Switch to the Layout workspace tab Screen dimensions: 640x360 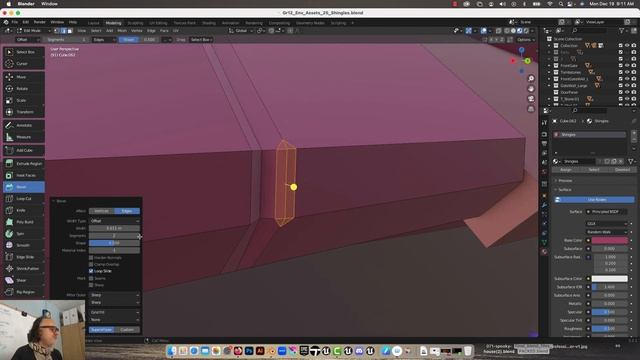tap(93, 23)
